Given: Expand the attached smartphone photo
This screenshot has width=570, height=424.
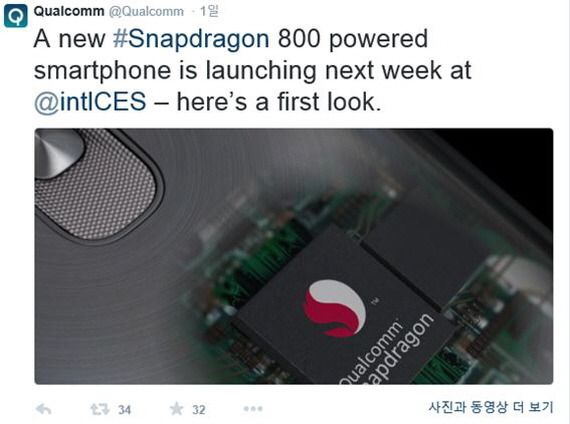Looking at the screenshot, I should coord(294,256).
